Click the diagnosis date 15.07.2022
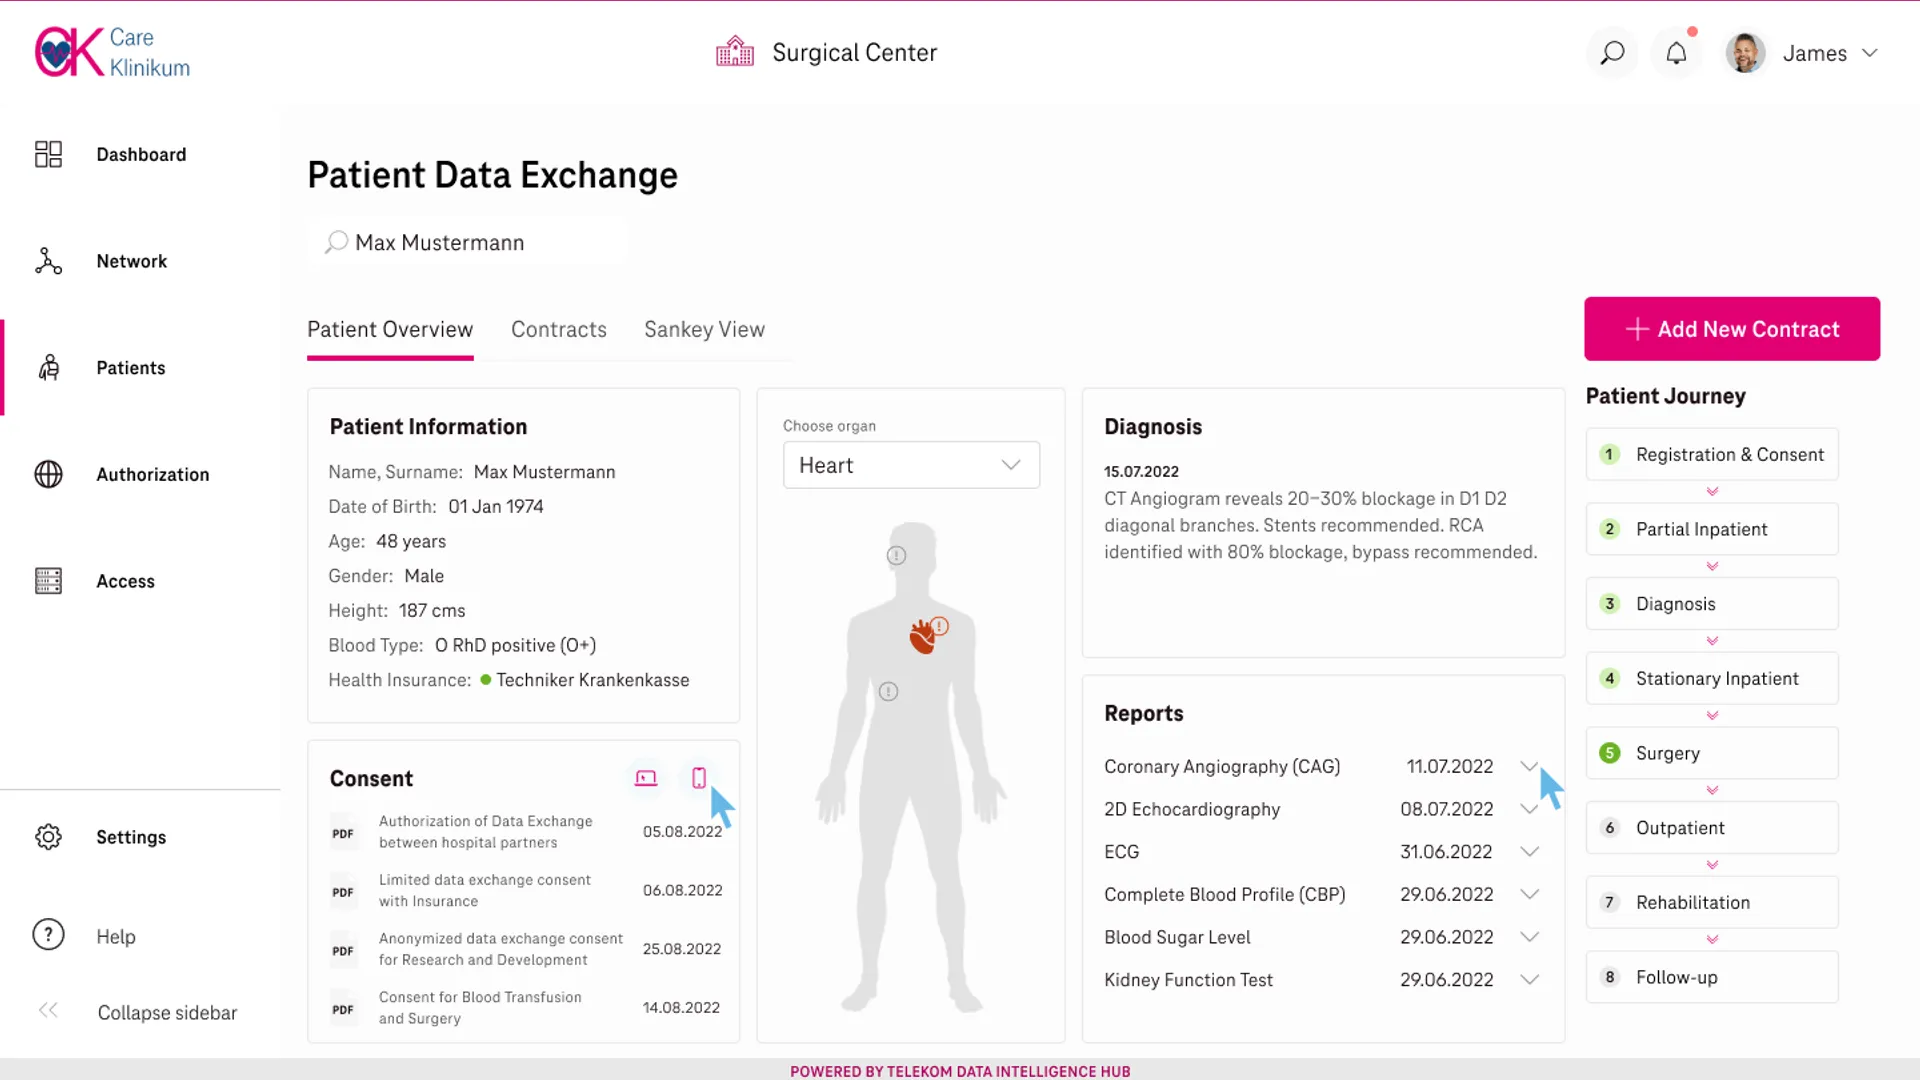Viewport: 1920px width, 1080px height. (1141, 471)
